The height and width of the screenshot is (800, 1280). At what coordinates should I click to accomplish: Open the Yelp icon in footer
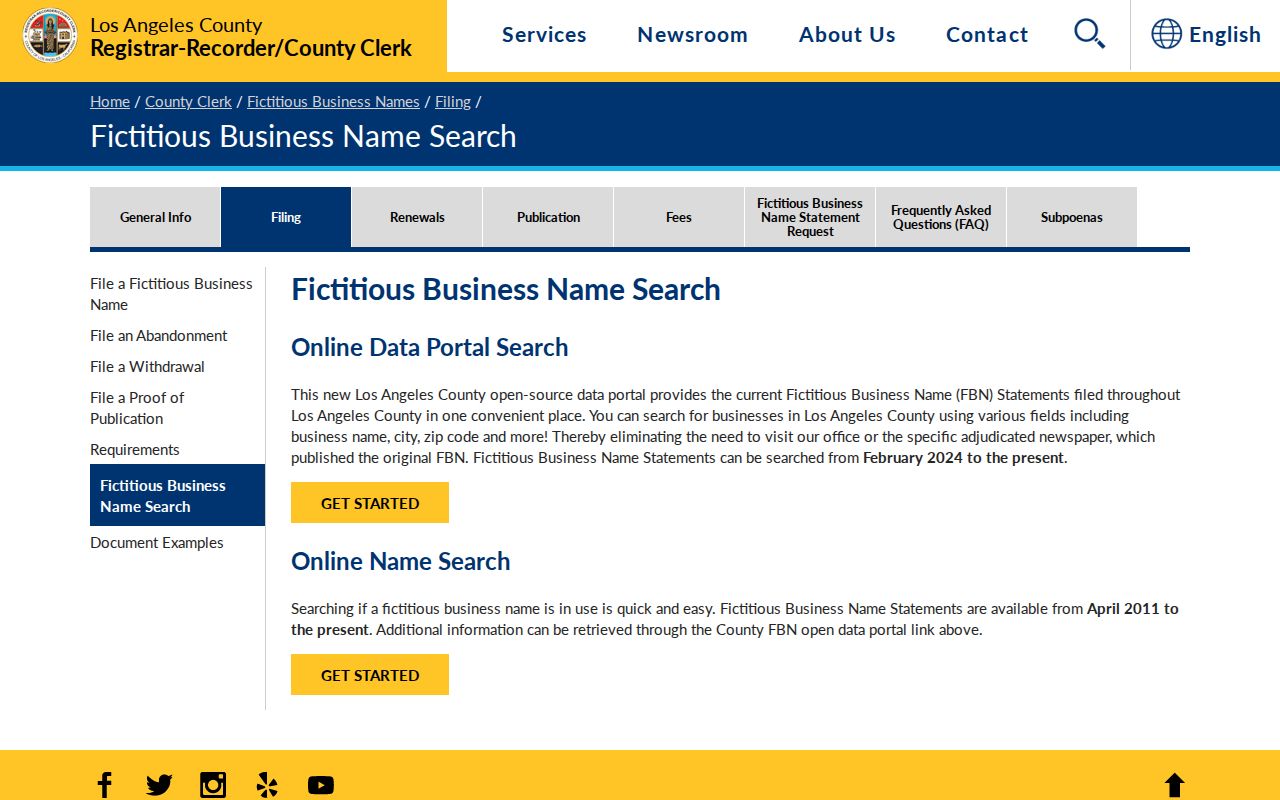(267, 785)
